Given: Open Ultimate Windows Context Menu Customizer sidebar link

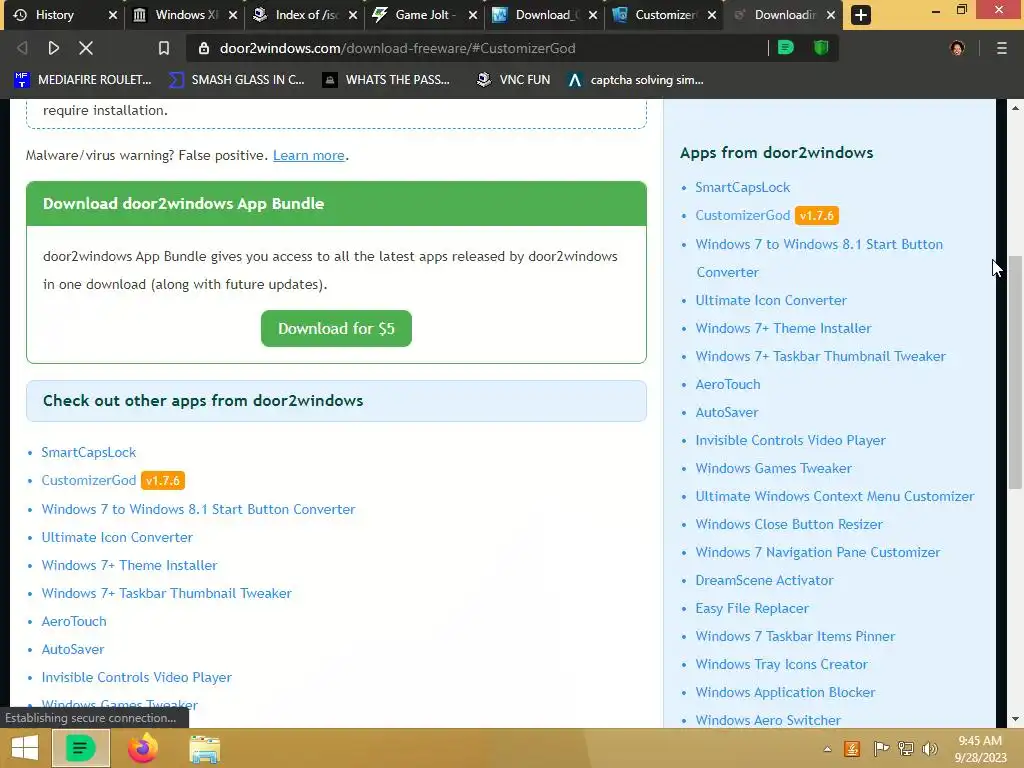Looking at the screenshot, I should tap(835, 496).
